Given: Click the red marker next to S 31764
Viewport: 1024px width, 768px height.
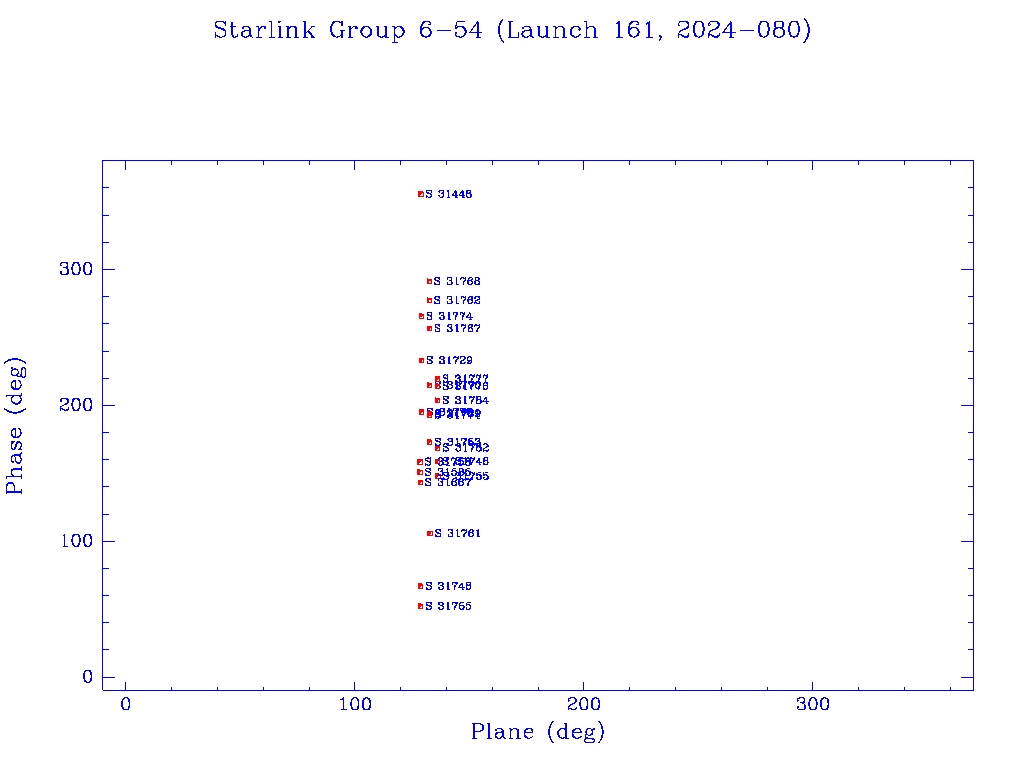Looking at the screenshot, I should click(x=438, y=400).
